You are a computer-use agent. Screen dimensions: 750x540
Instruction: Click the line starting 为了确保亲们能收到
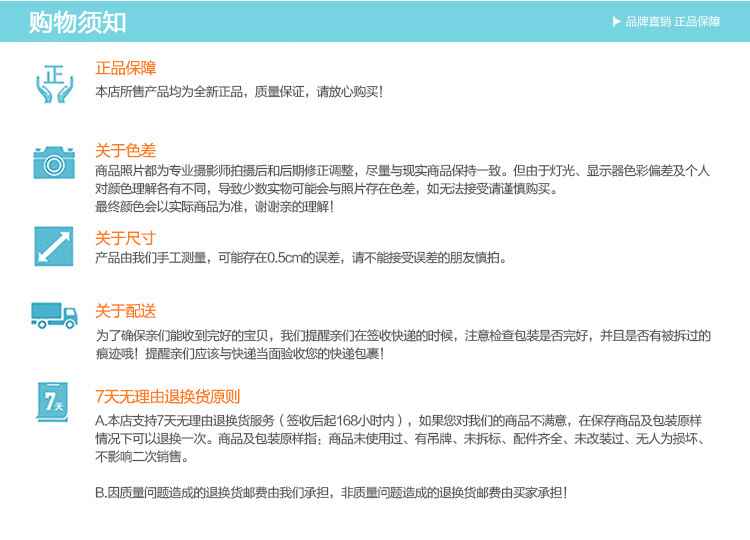pos(403,336)
